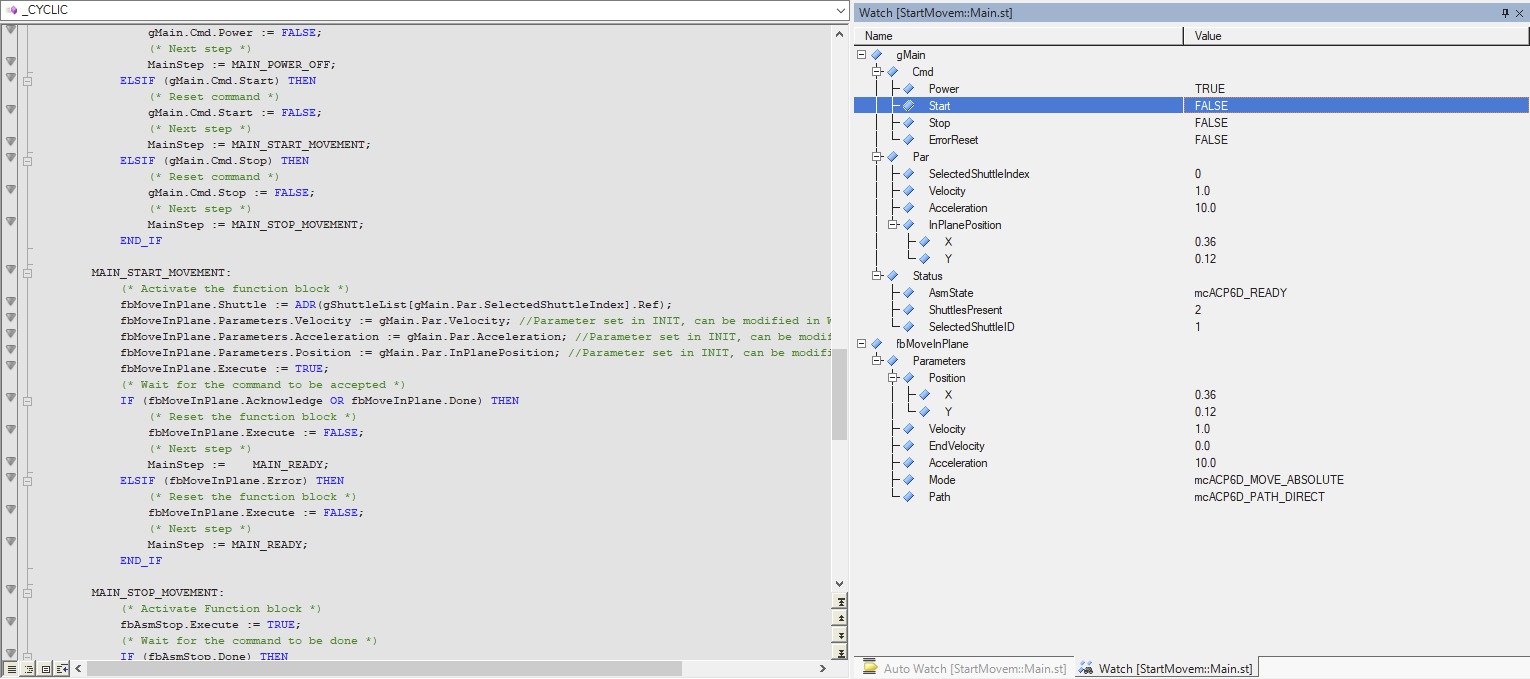Collapse the Par node
1530x679 pixels.
(878, 157)
